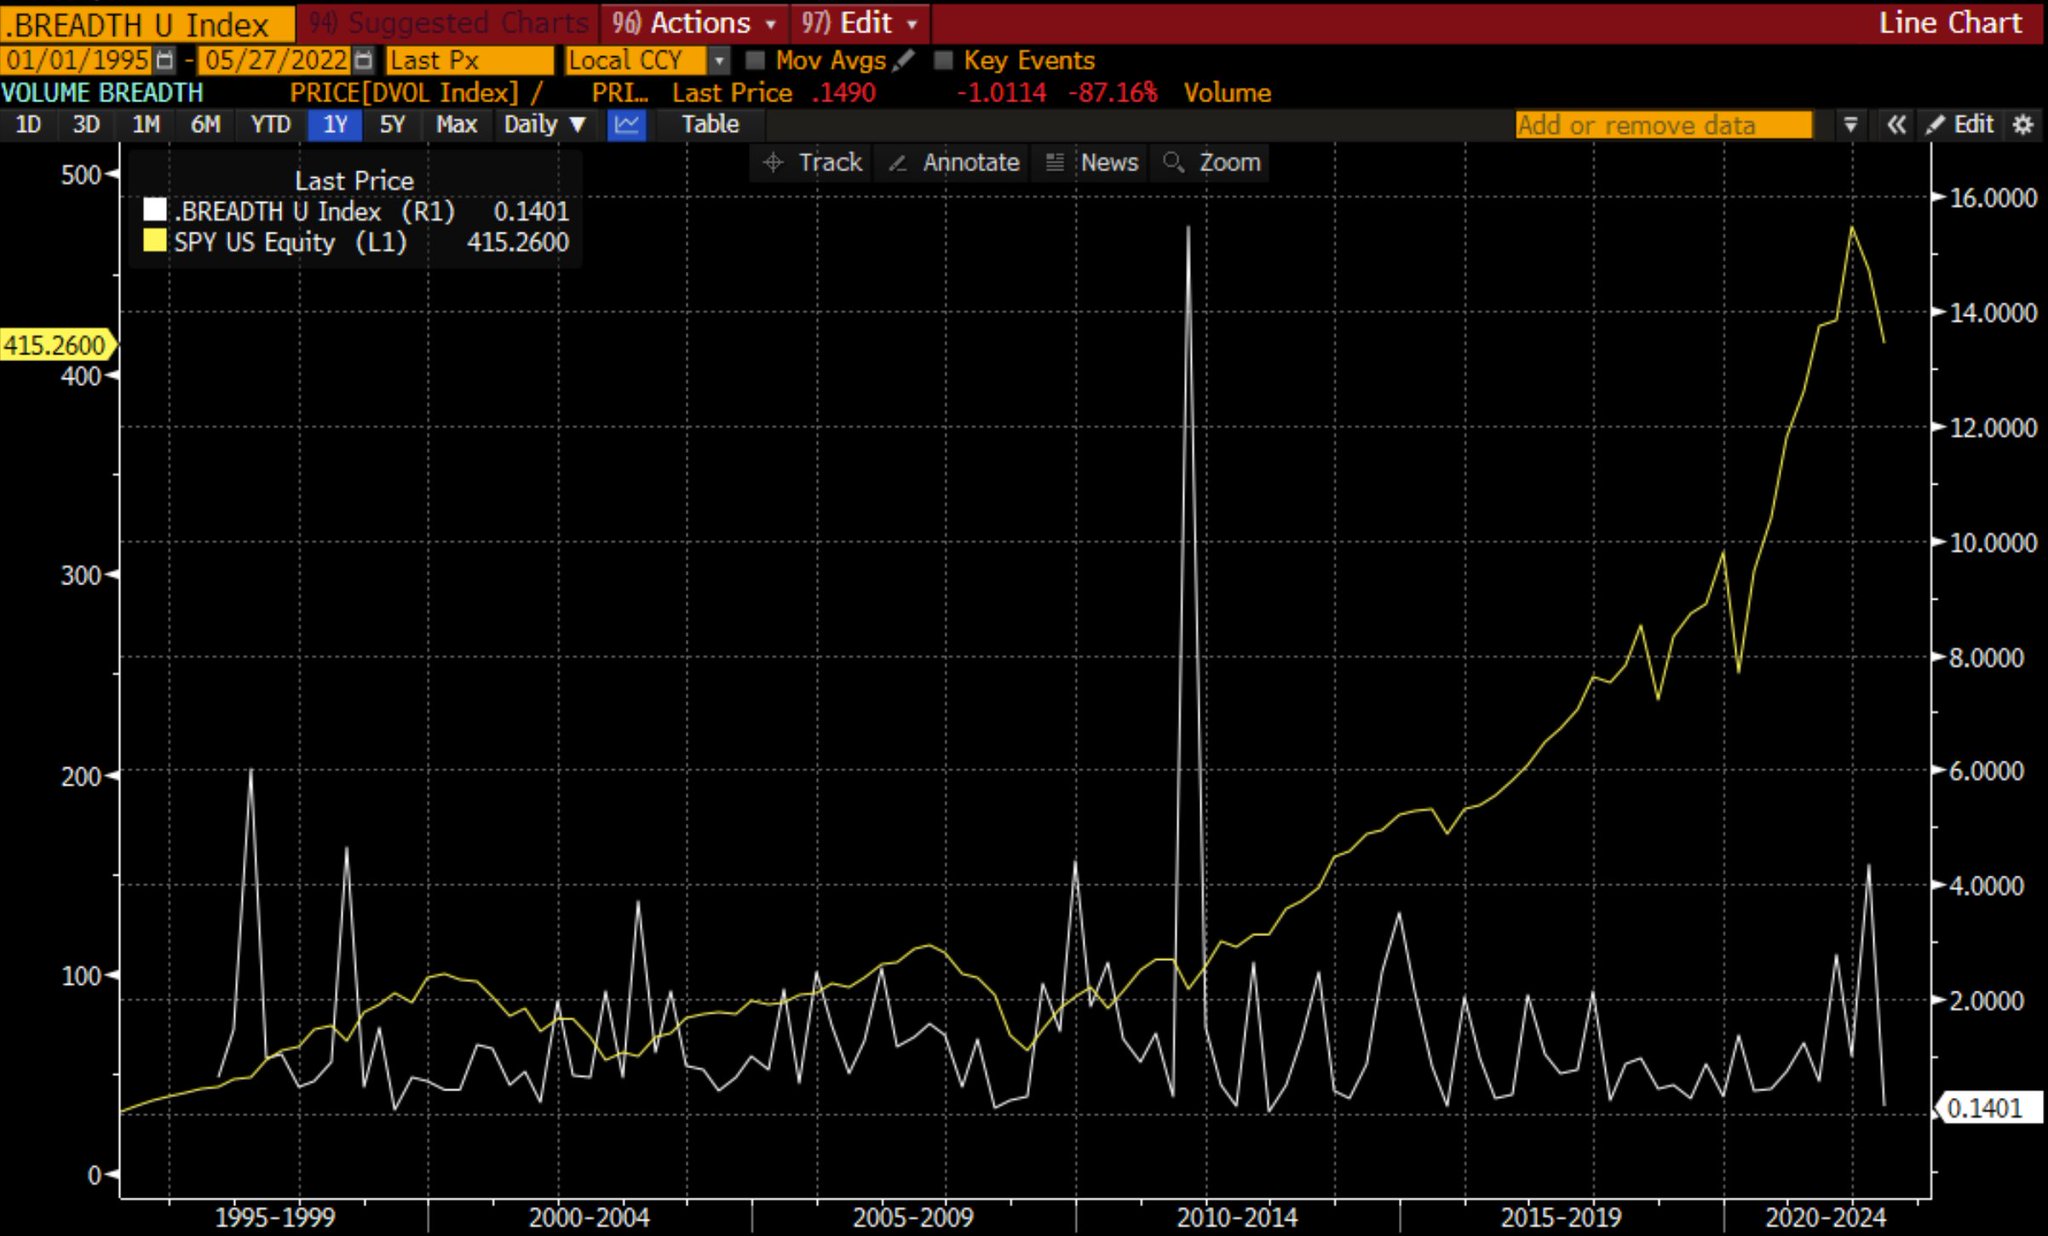This screenshot has height=1236, width=2048.
Task: Expand the data options dropdown arrow
Action: (x=1850, y=125)
